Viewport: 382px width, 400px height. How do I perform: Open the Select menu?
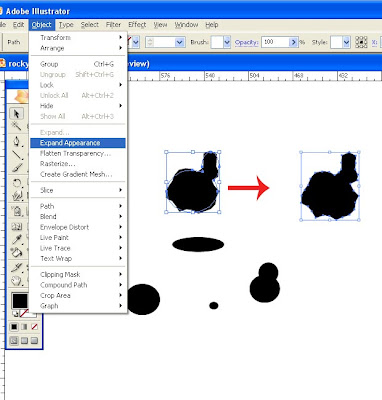(x=89, y=25)
